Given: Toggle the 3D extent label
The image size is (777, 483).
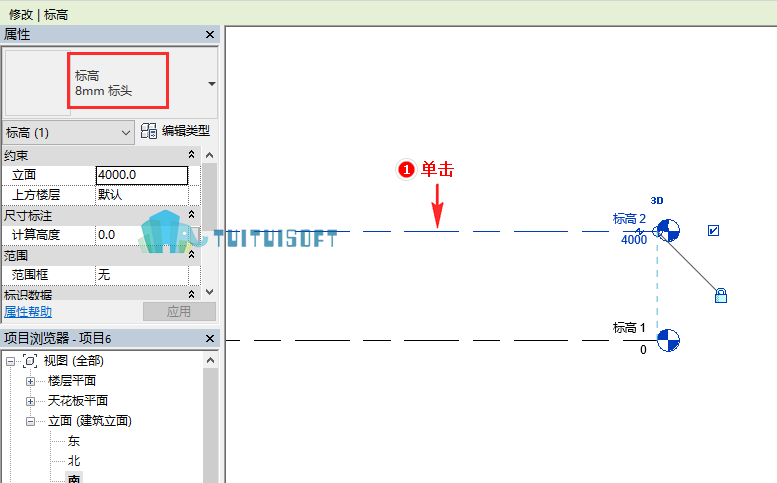Looking at the screenshot, I should tap(657, 201).
